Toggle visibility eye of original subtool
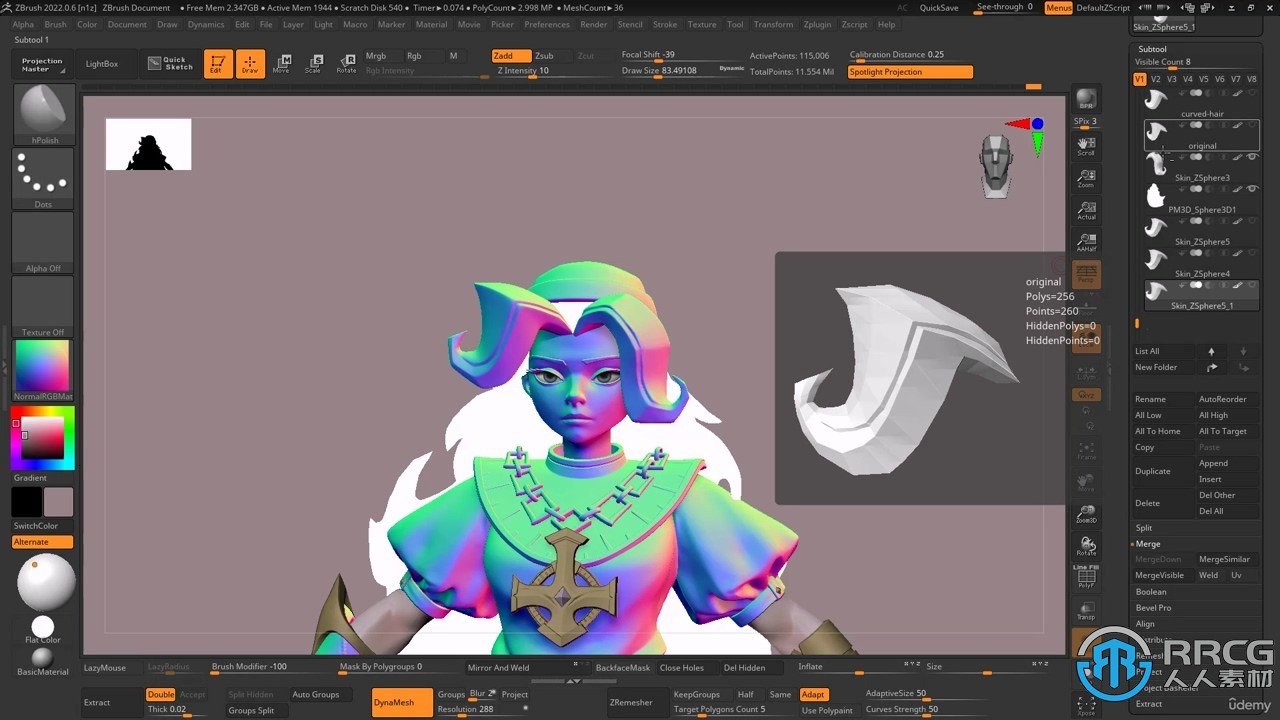This screenshot has width=1280, height=720. (x=1252, y=125)
